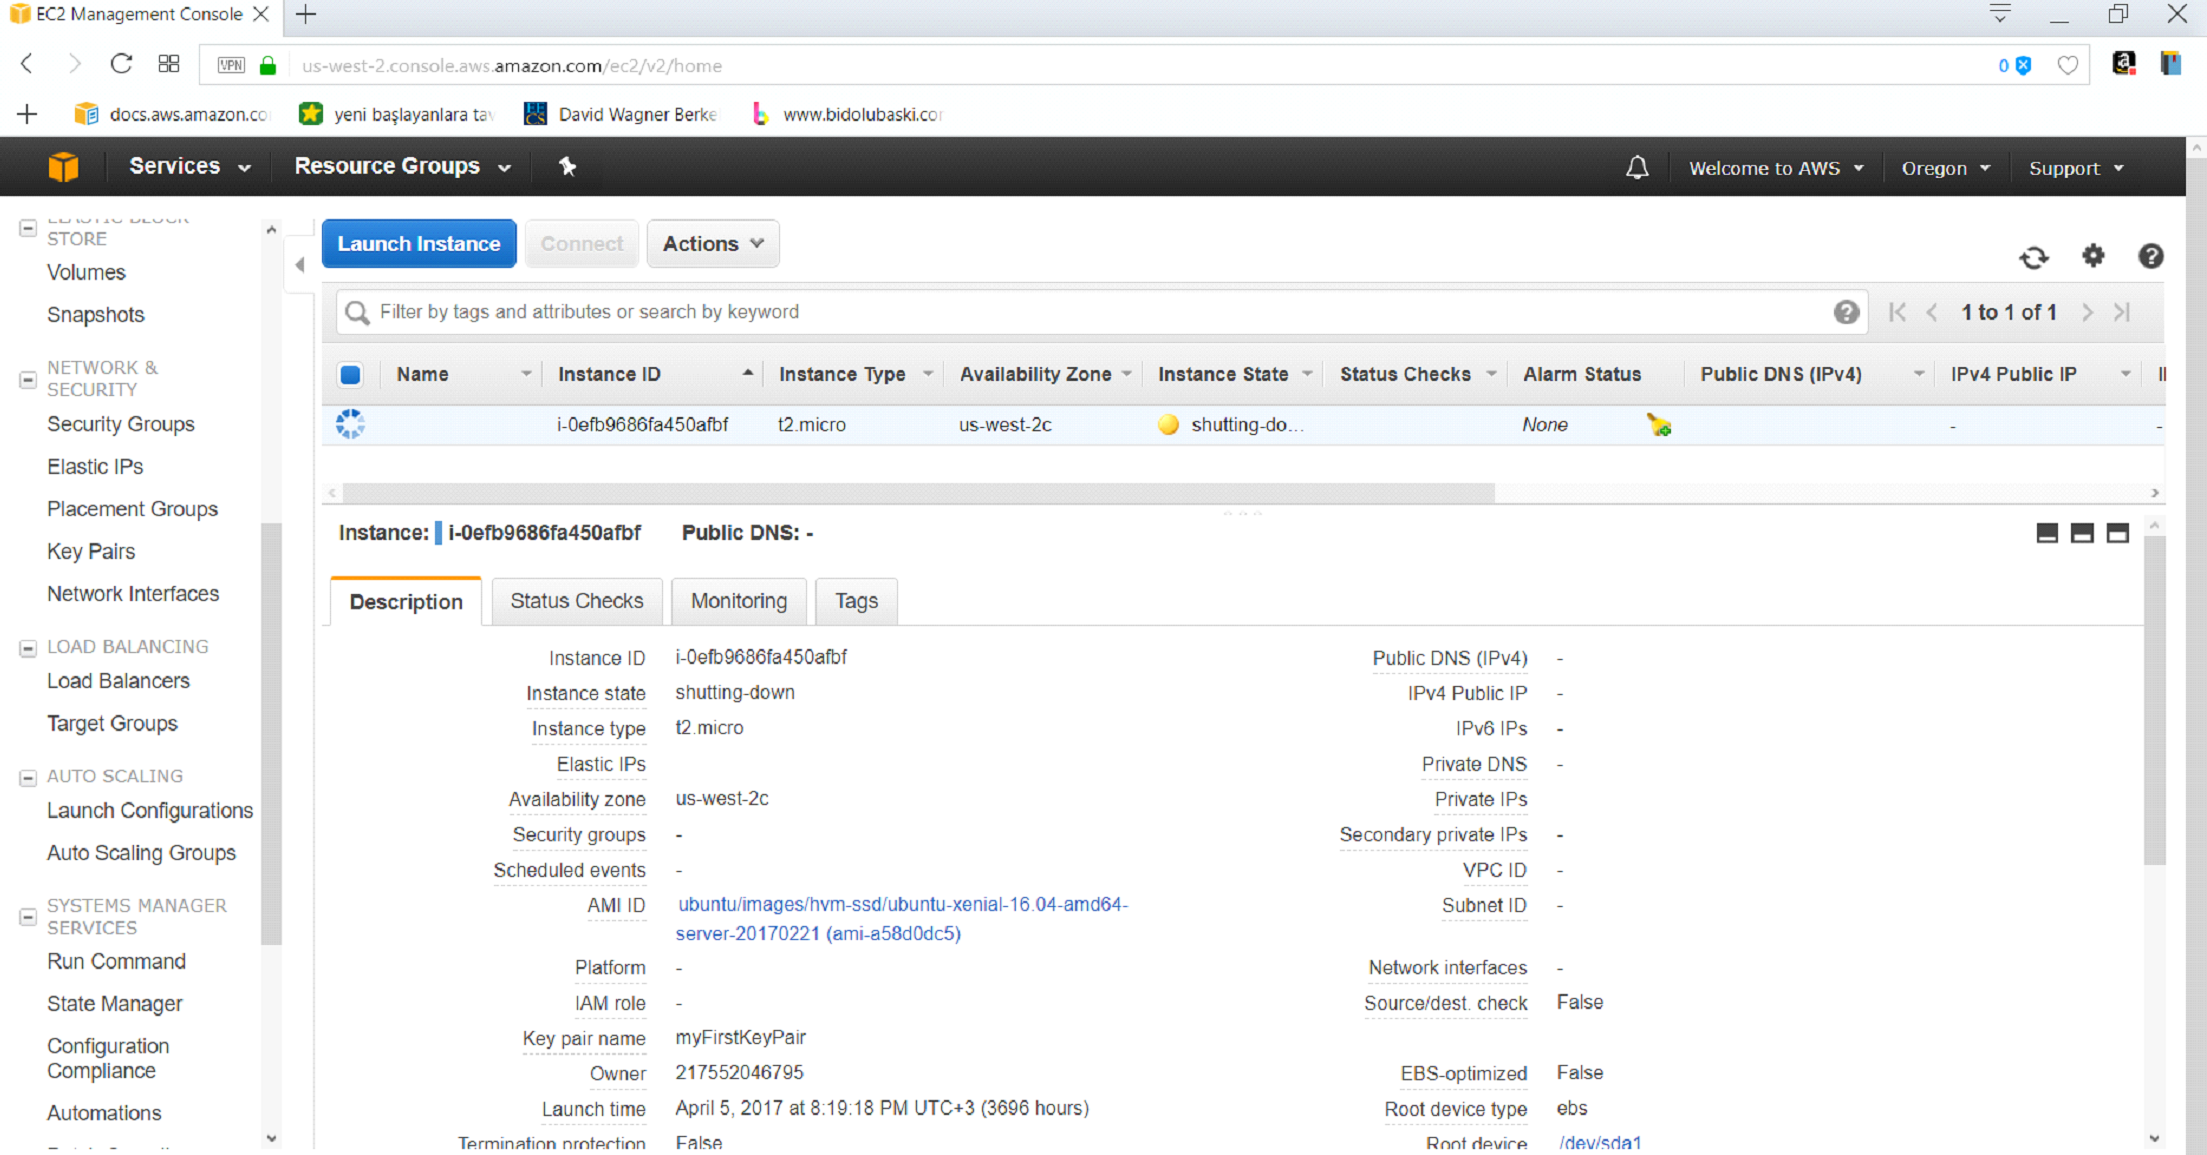Click instance ID i-0efb9686fa450afbf in table row
Image resolution: width=2207 pixels, height=1155 pixels.
tap(642, 425)
